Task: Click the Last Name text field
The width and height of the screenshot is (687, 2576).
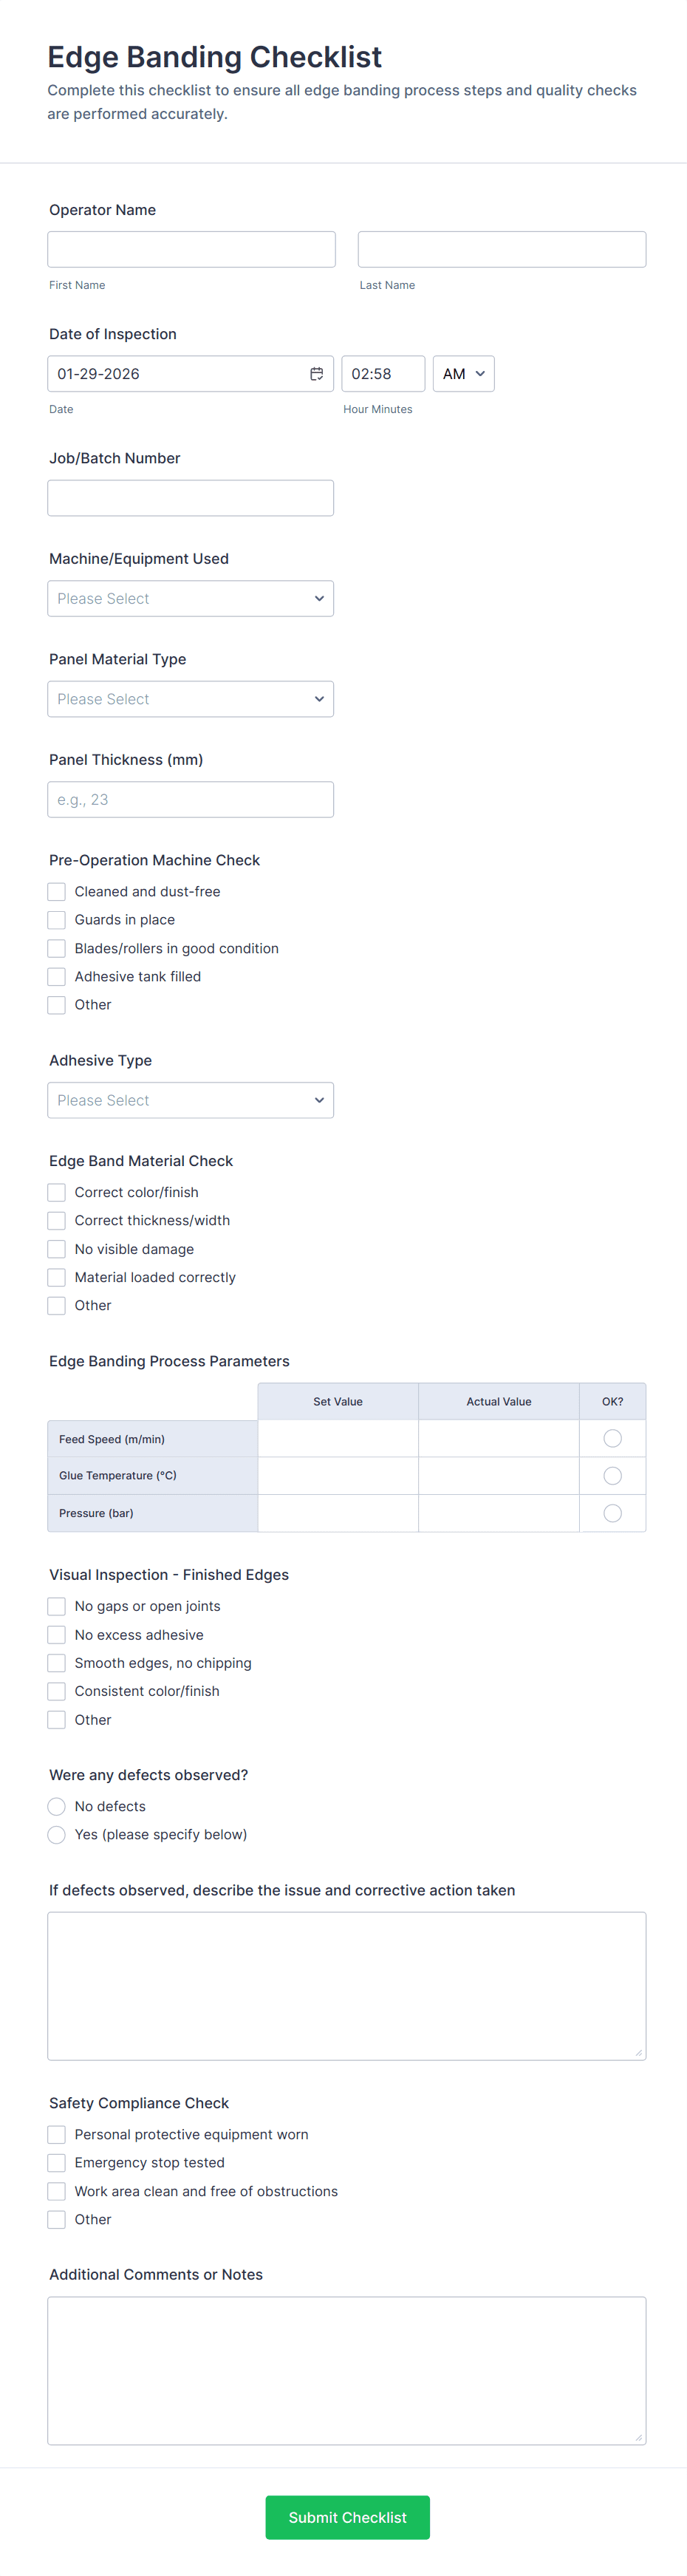Action: point(501,250)
